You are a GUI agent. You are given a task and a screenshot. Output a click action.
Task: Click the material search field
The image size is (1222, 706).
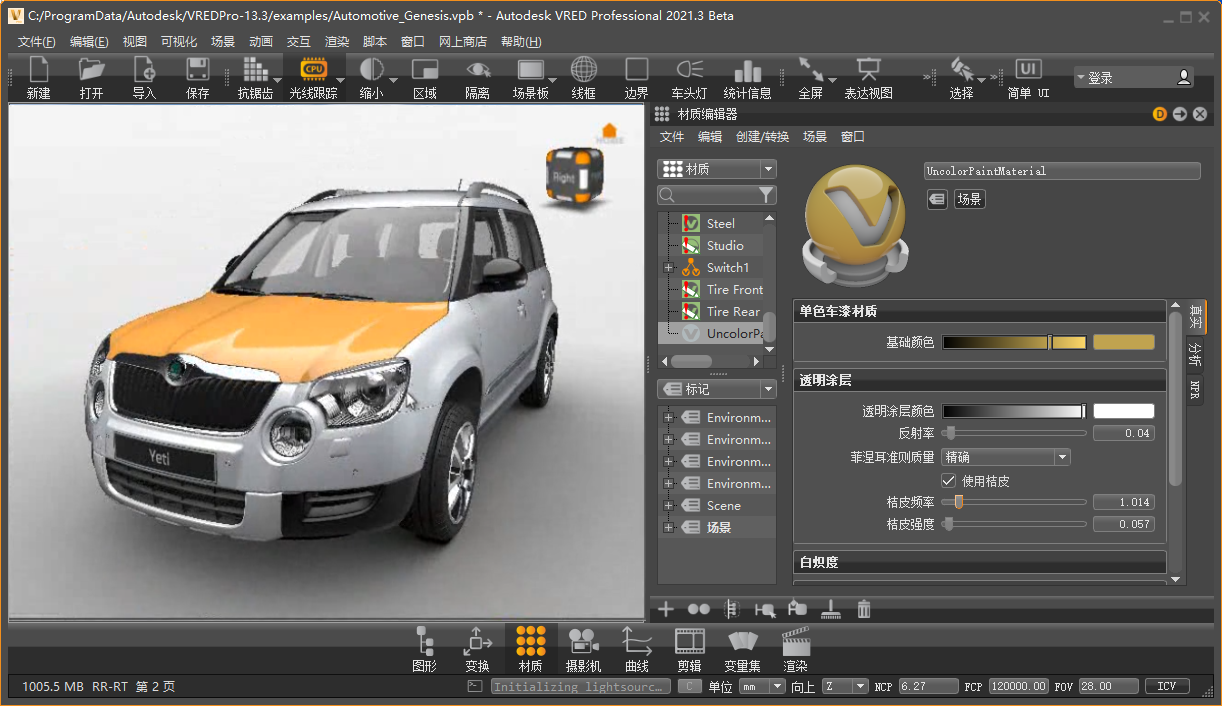coord(708,195)
